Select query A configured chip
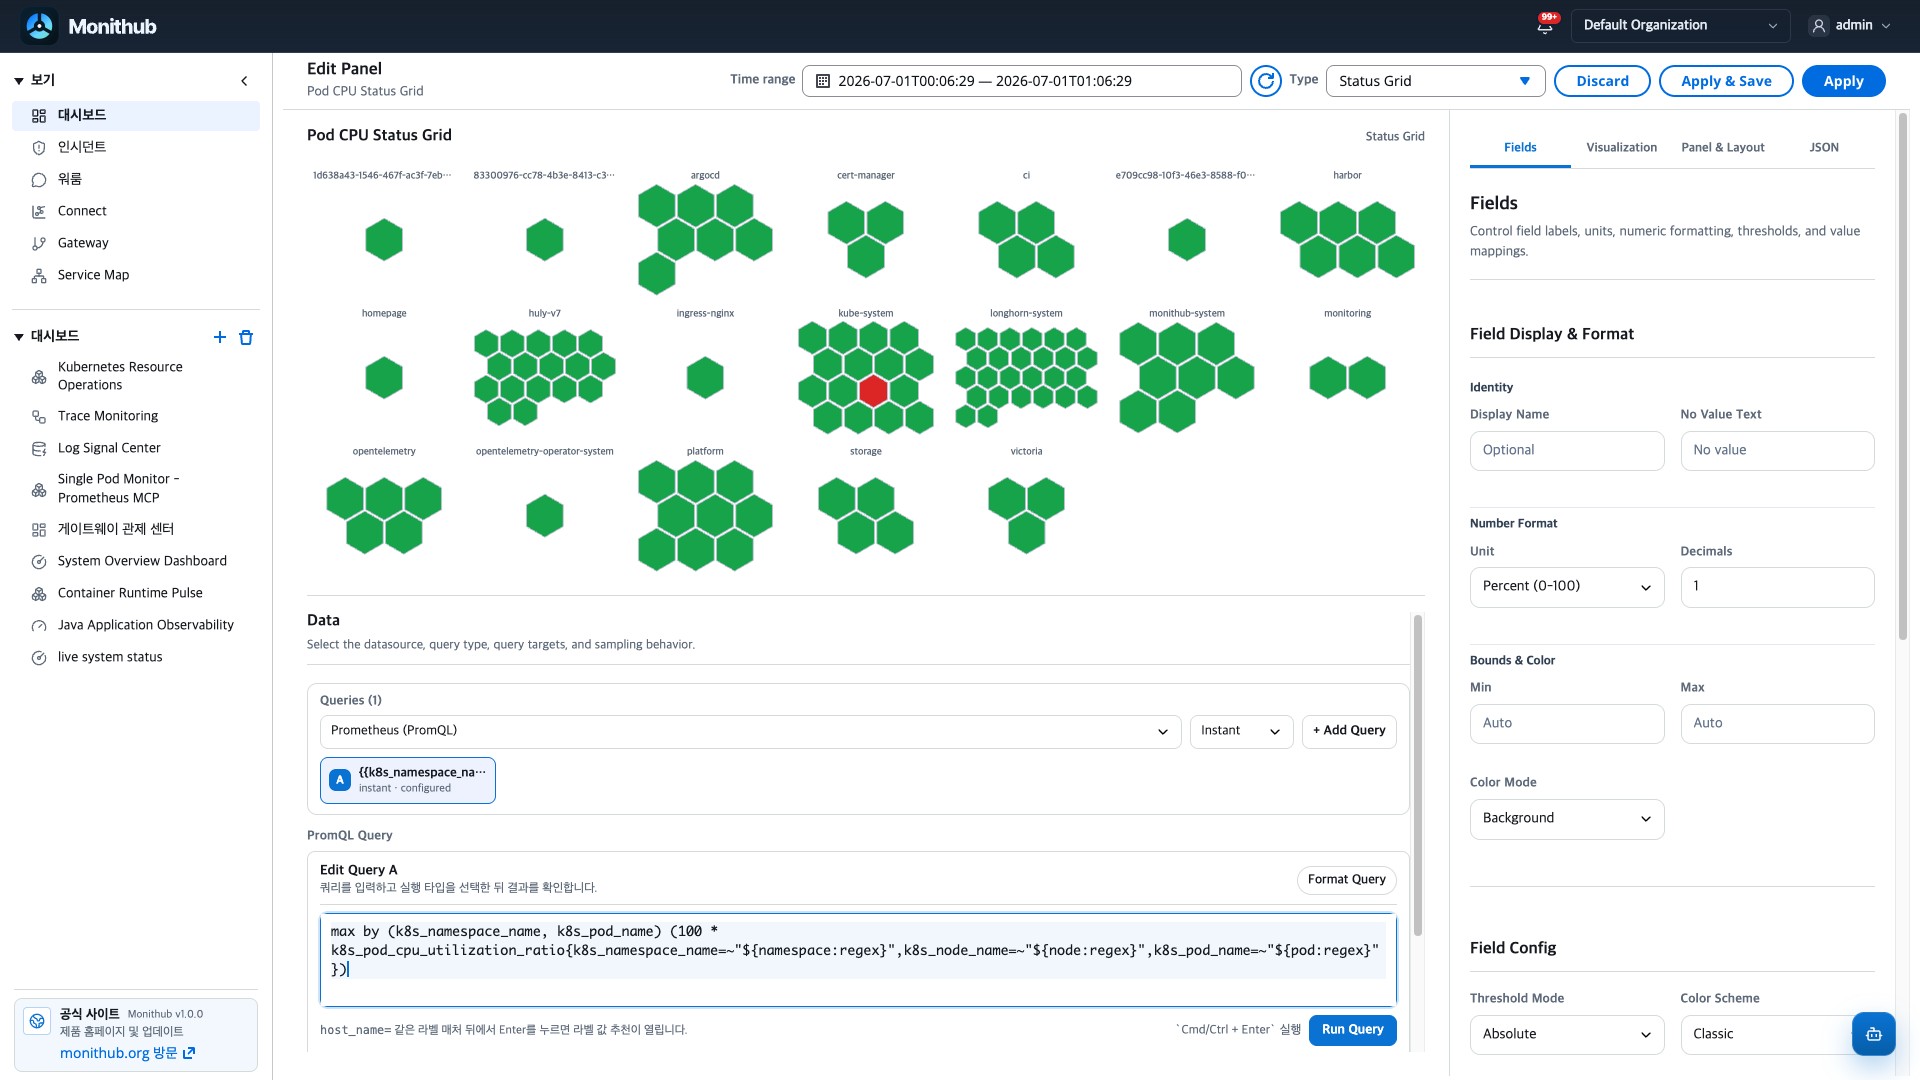 408,780
